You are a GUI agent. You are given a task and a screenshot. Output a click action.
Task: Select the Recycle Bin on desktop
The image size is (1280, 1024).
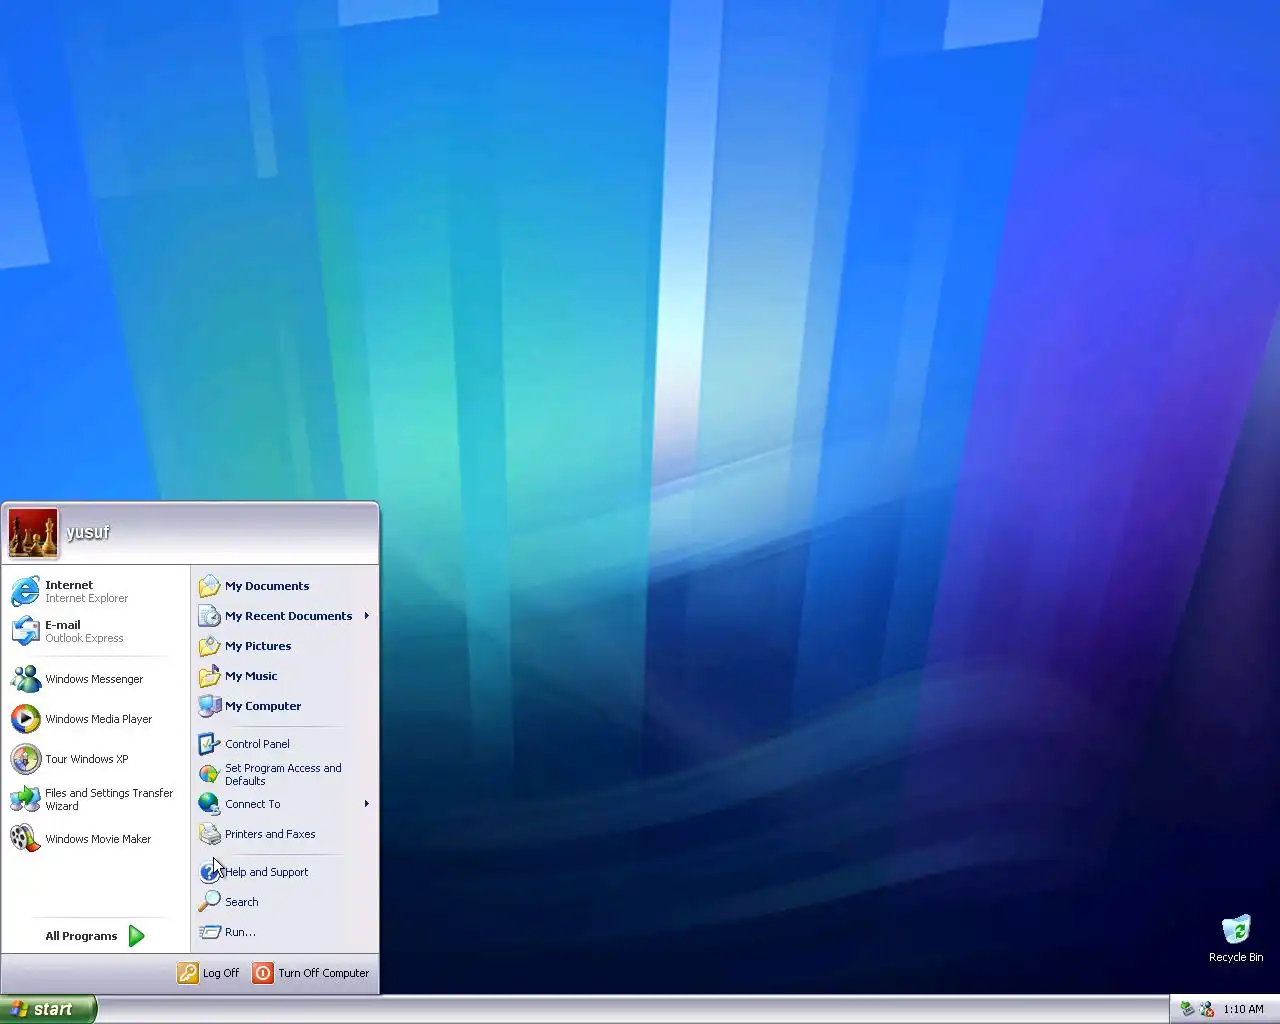tap(1236, 938)
